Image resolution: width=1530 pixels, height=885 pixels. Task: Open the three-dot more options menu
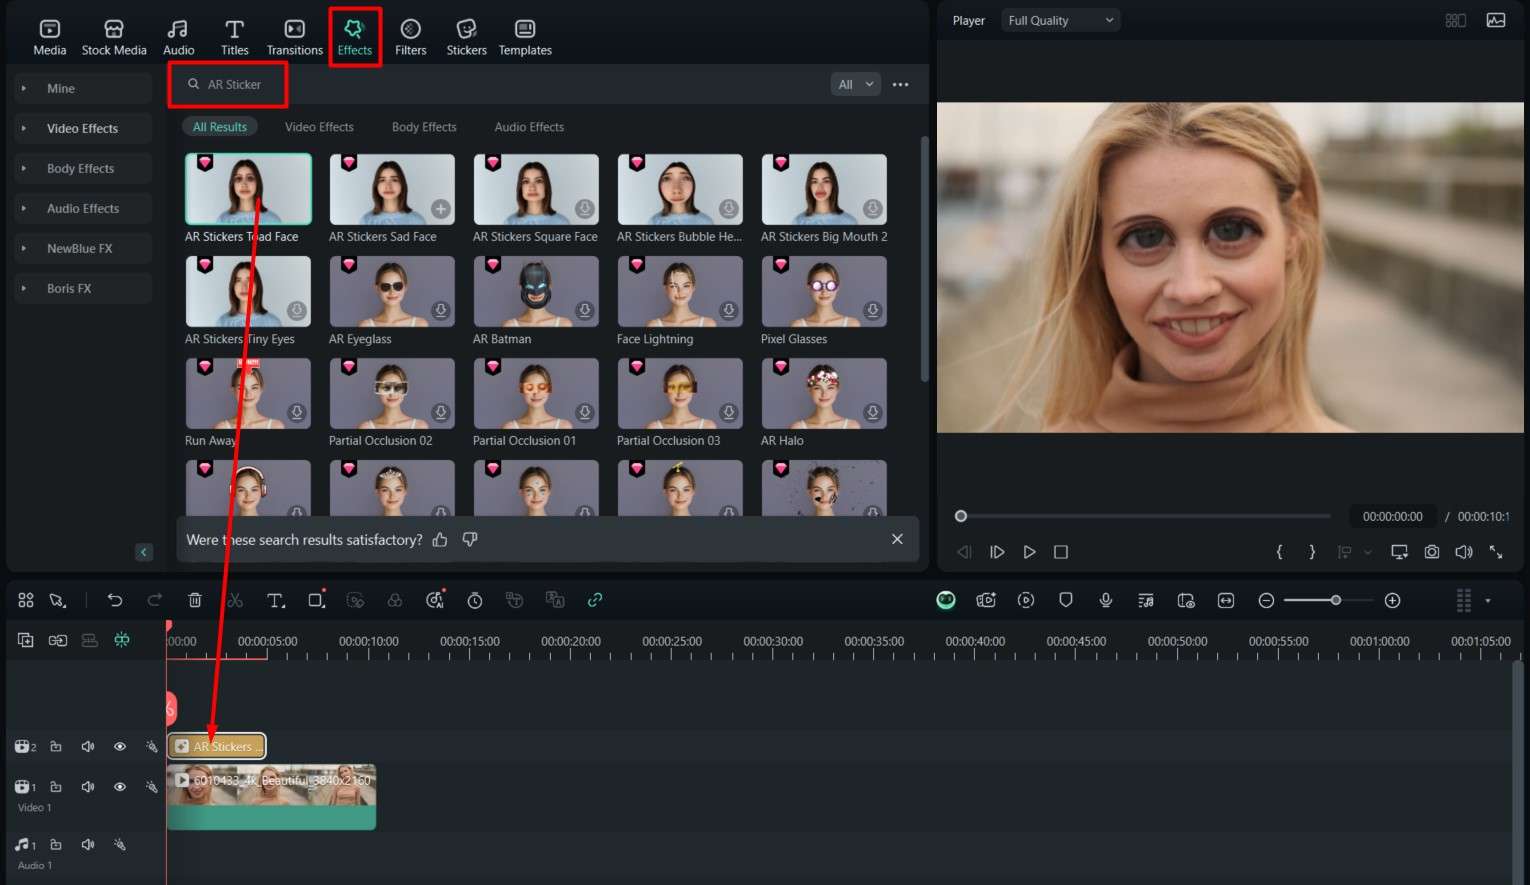pyautogui.click(x=900, y=85)
